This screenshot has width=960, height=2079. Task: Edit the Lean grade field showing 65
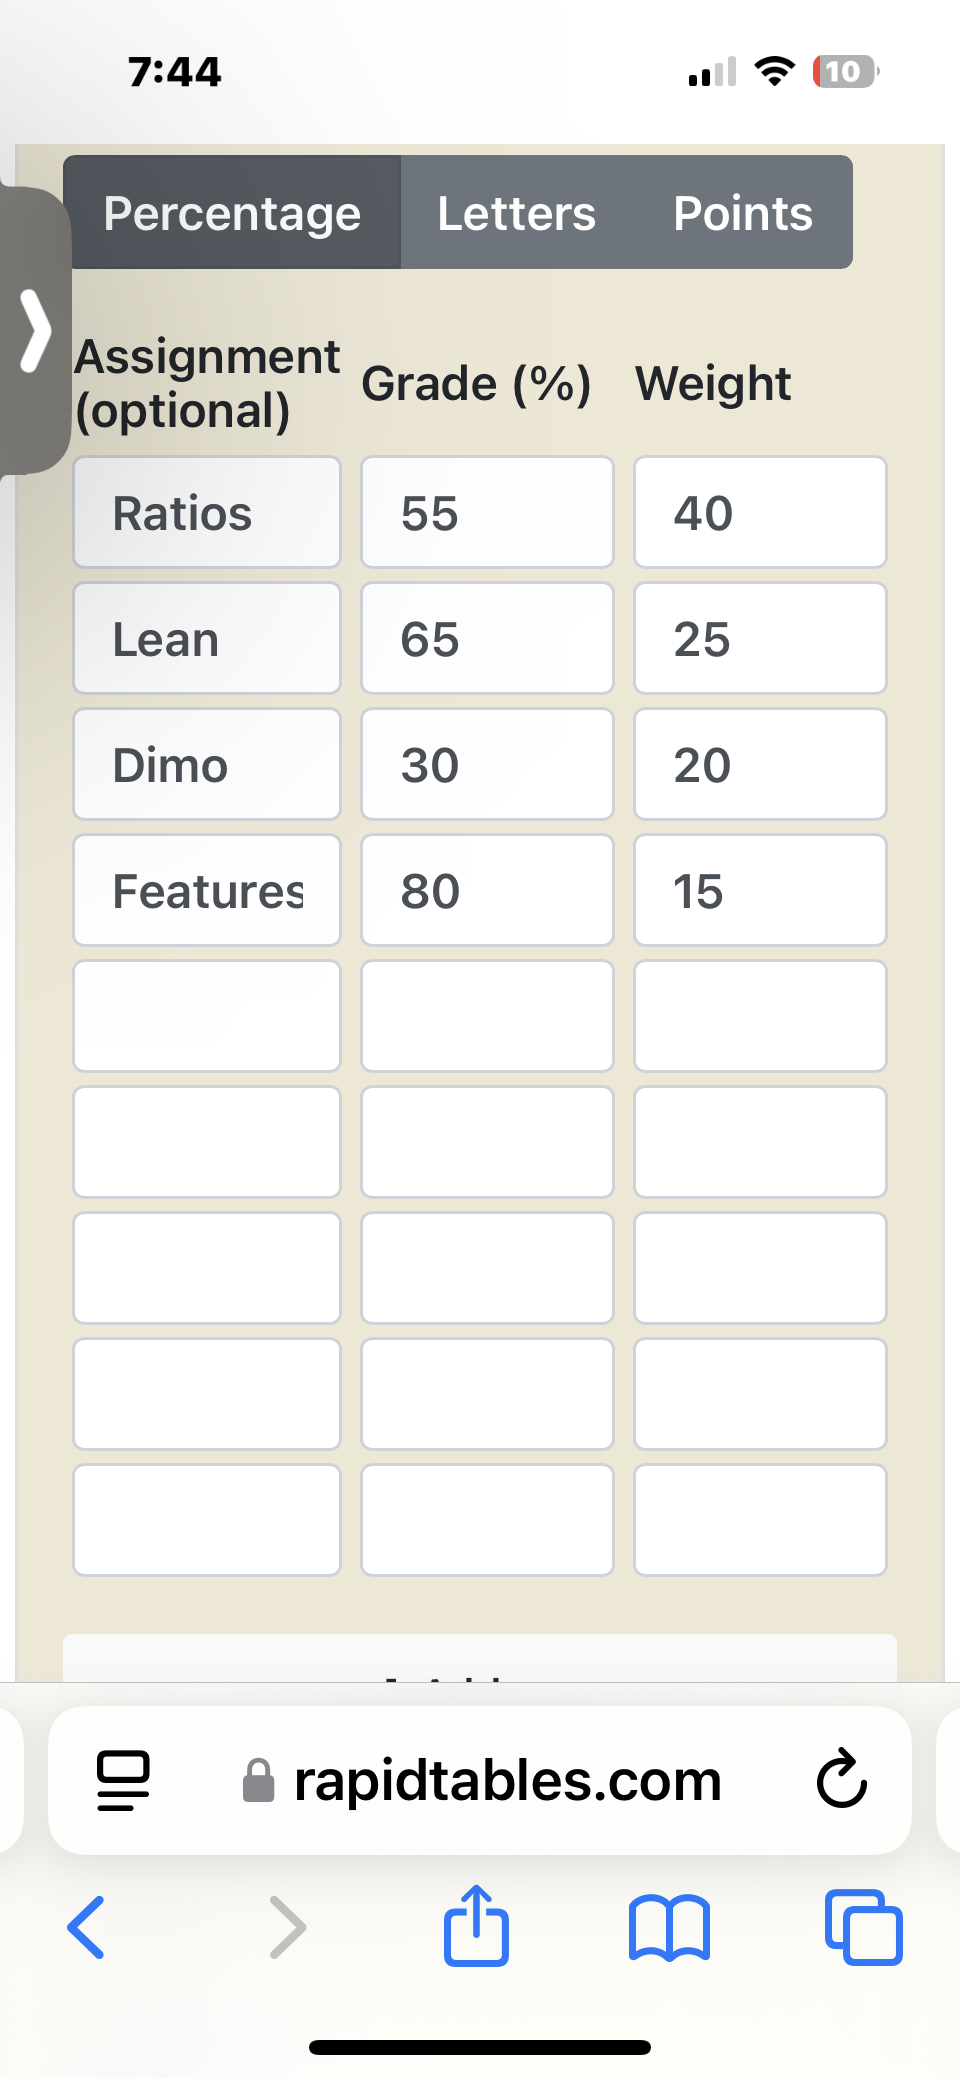coord(487,639)
